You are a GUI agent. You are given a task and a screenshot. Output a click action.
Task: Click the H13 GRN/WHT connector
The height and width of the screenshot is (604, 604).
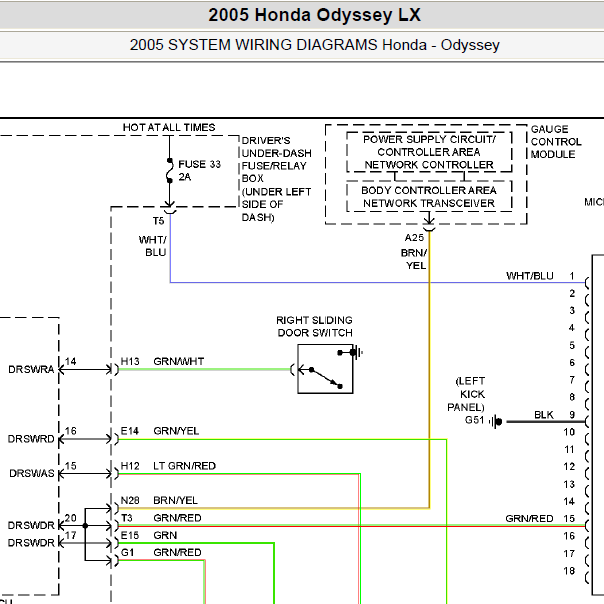(x=116, y=369)
